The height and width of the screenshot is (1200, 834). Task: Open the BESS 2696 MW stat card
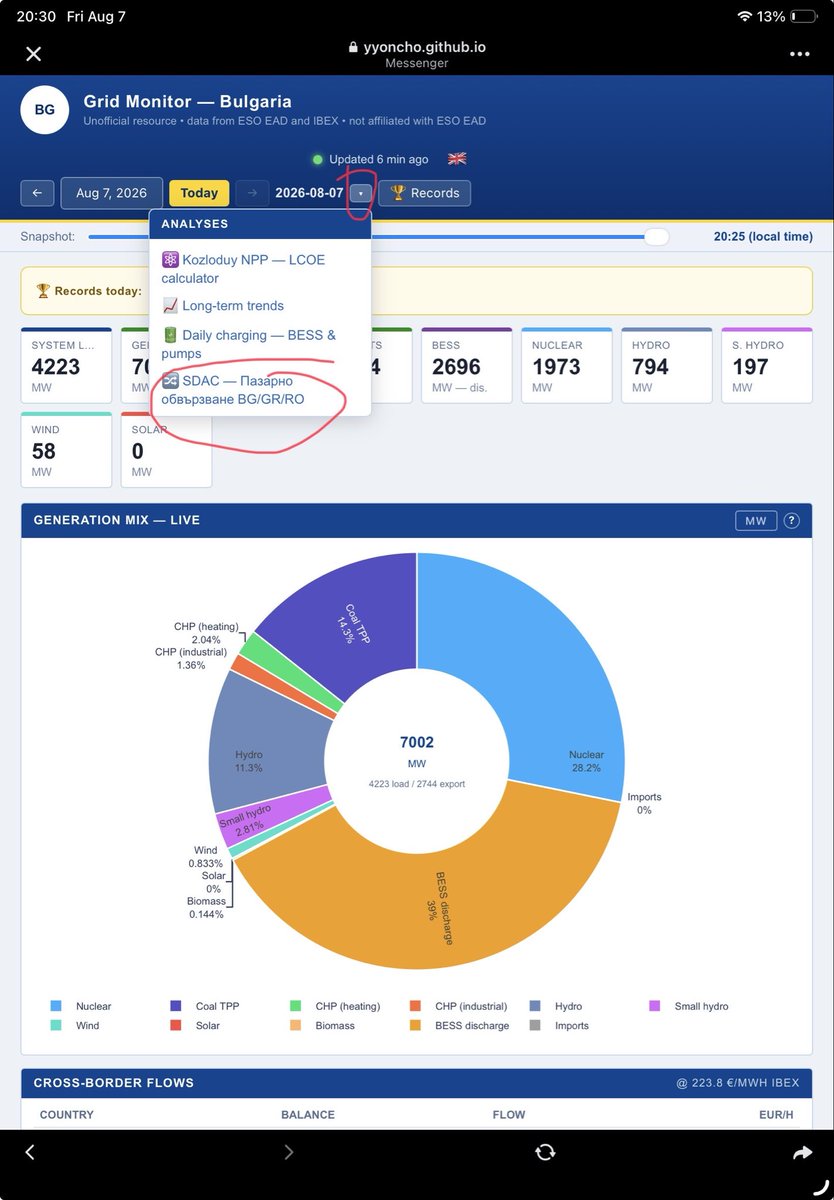tap(467, 365)
